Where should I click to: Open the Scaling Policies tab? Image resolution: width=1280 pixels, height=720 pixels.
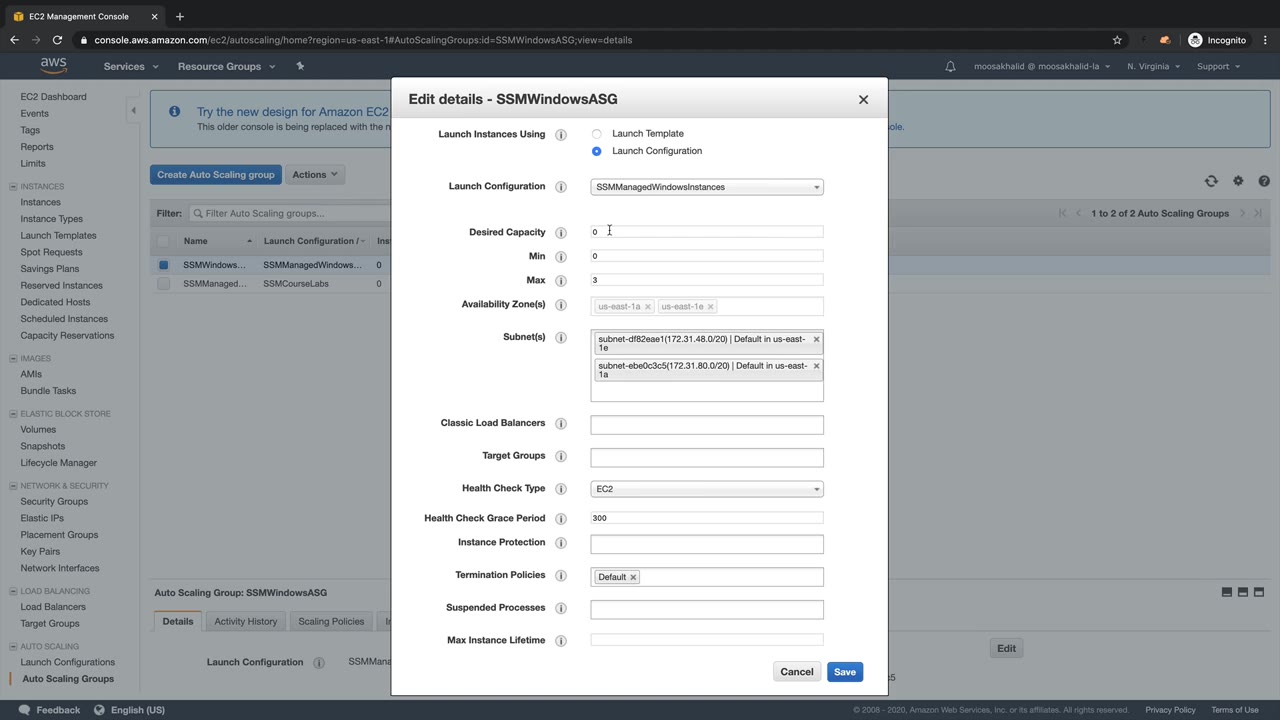click(331, 621)
